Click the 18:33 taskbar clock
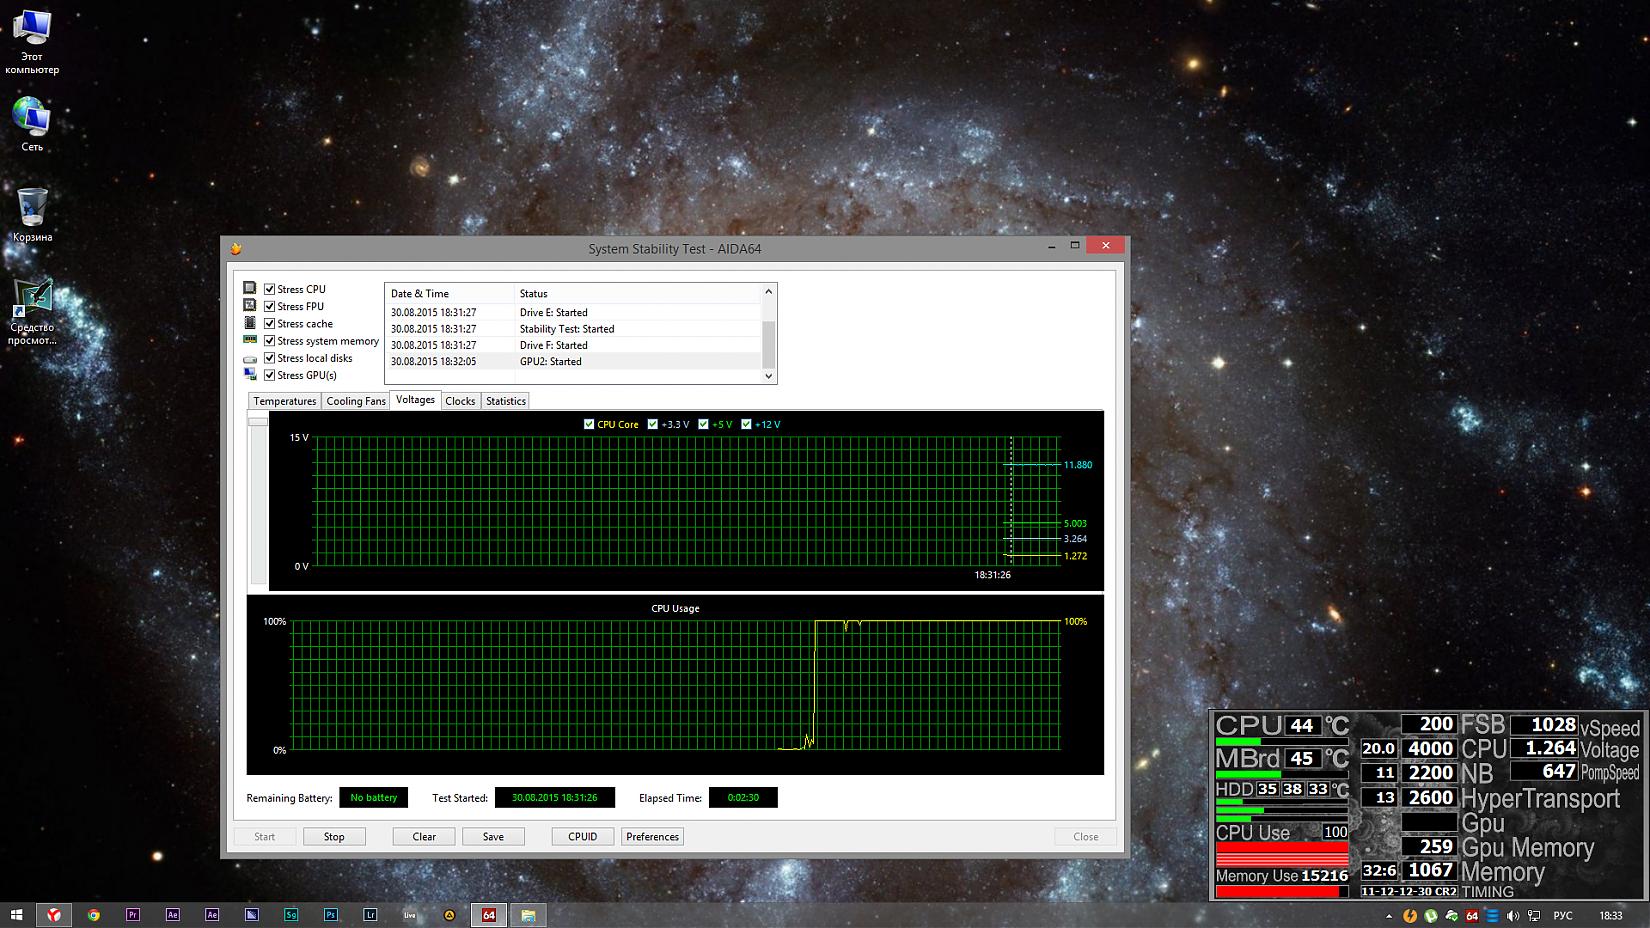 1611,916
